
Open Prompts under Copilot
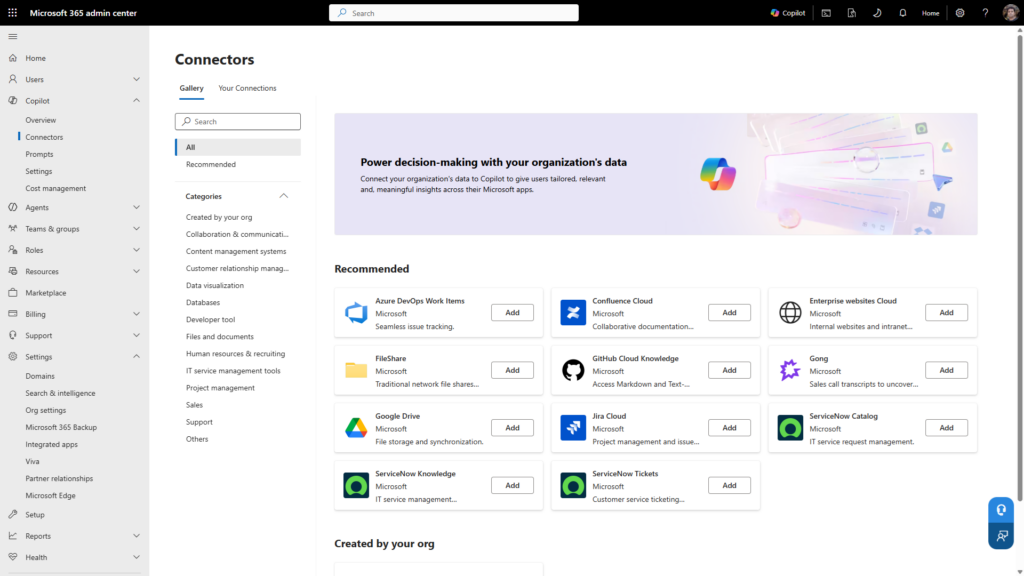pyautogui.click(x=39, y=154)
